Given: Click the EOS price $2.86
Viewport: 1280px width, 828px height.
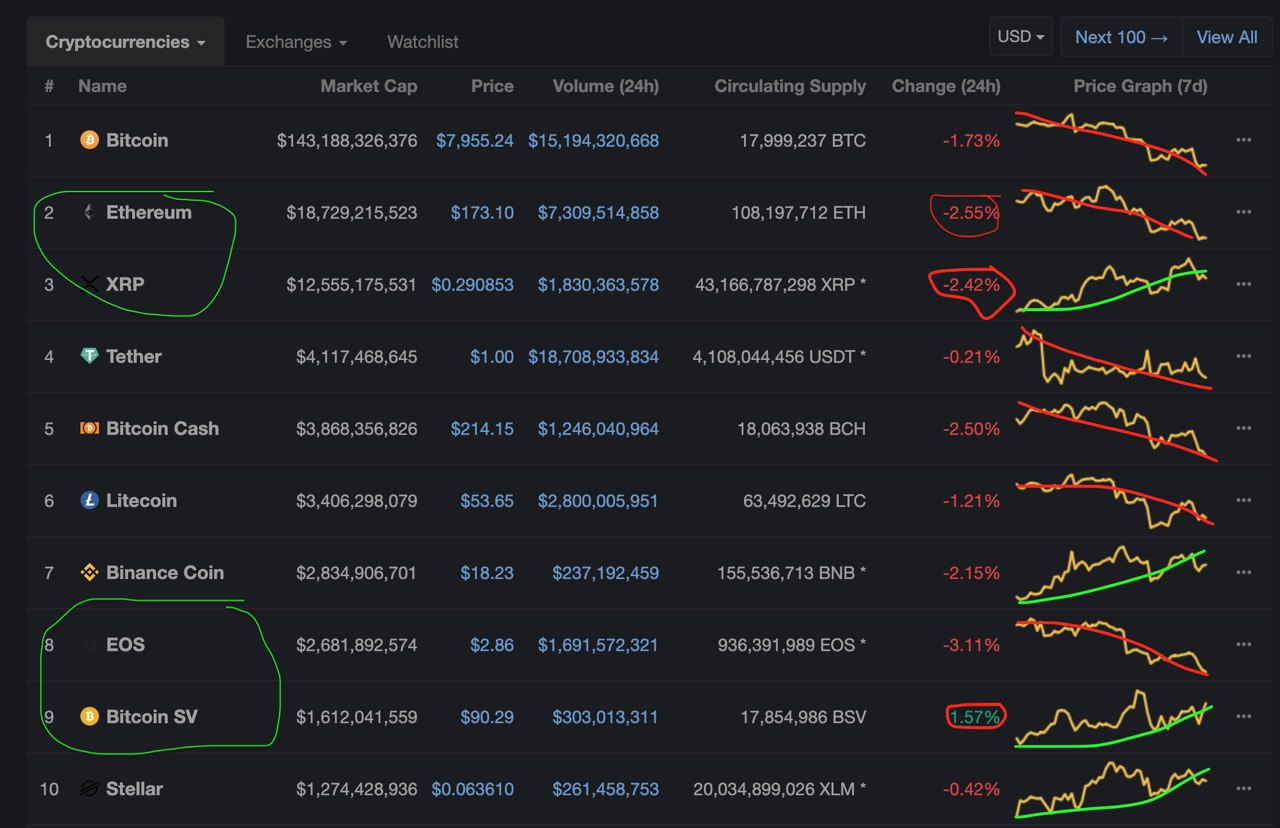Looking at the screenshot, I should click(492, 644).
